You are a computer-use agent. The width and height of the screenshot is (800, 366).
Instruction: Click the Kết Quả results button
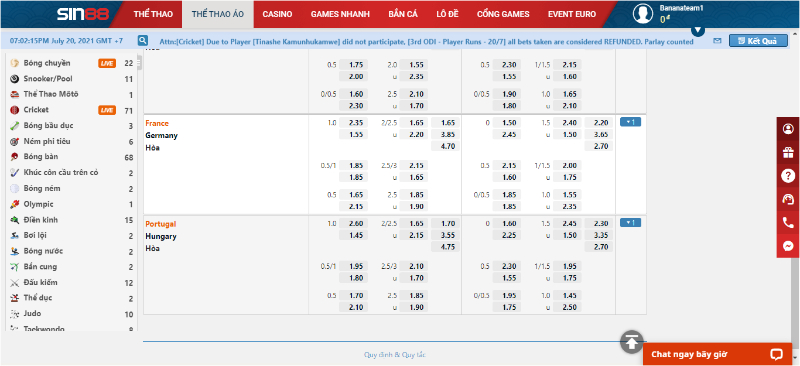[x=758, y=41]
